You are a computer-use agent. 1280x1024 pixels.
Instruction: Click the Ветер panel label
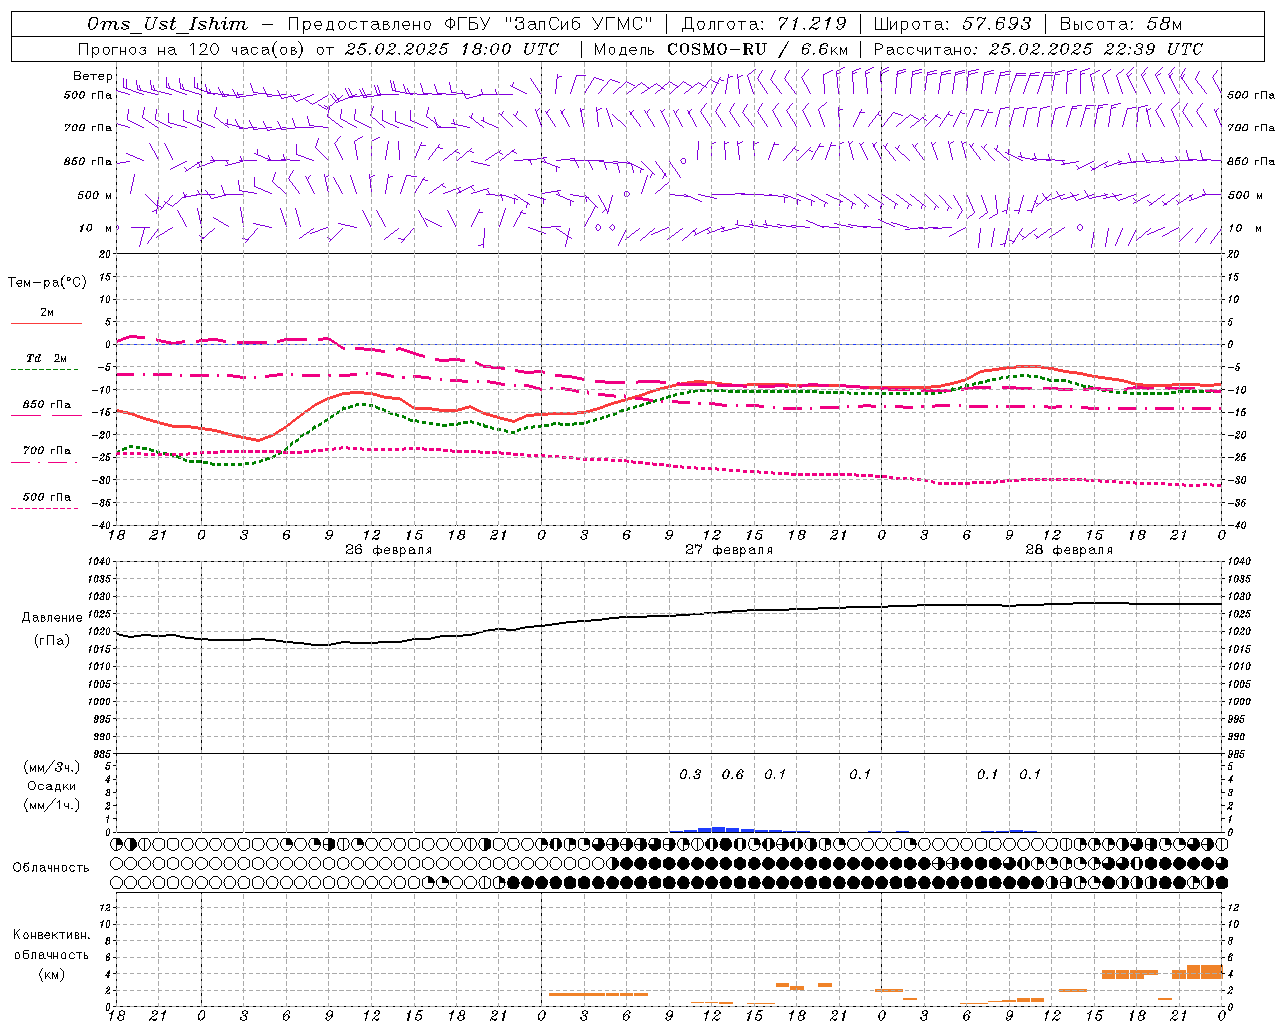coord(92,76)
